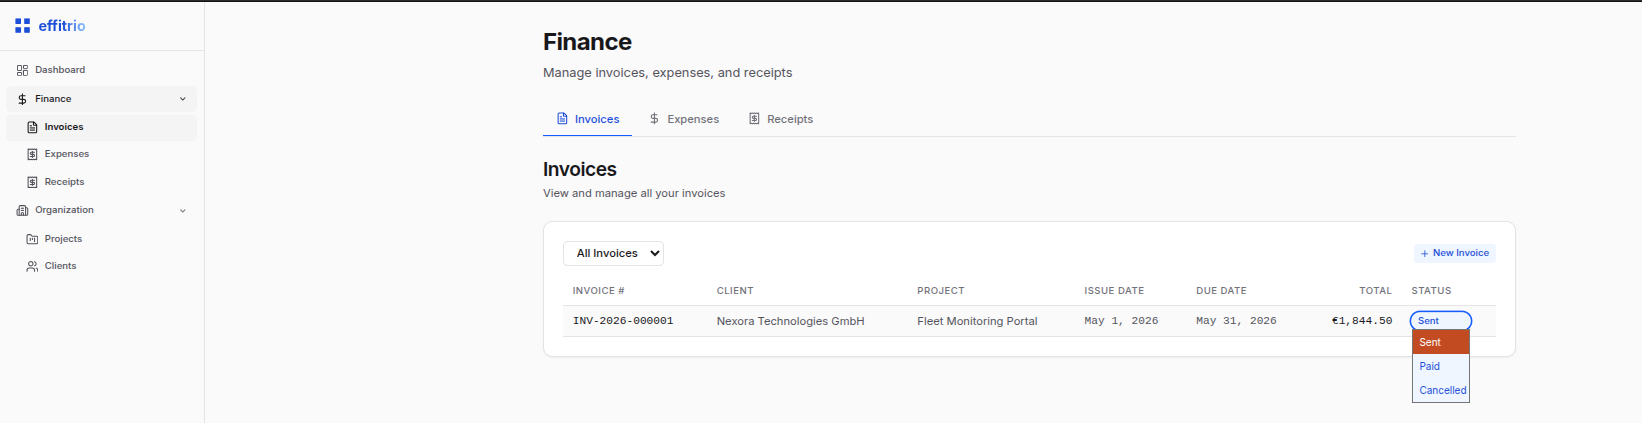Click the Receipts tab icon
This screenshot has height=423, width=1642.
(x=754, y=119)
